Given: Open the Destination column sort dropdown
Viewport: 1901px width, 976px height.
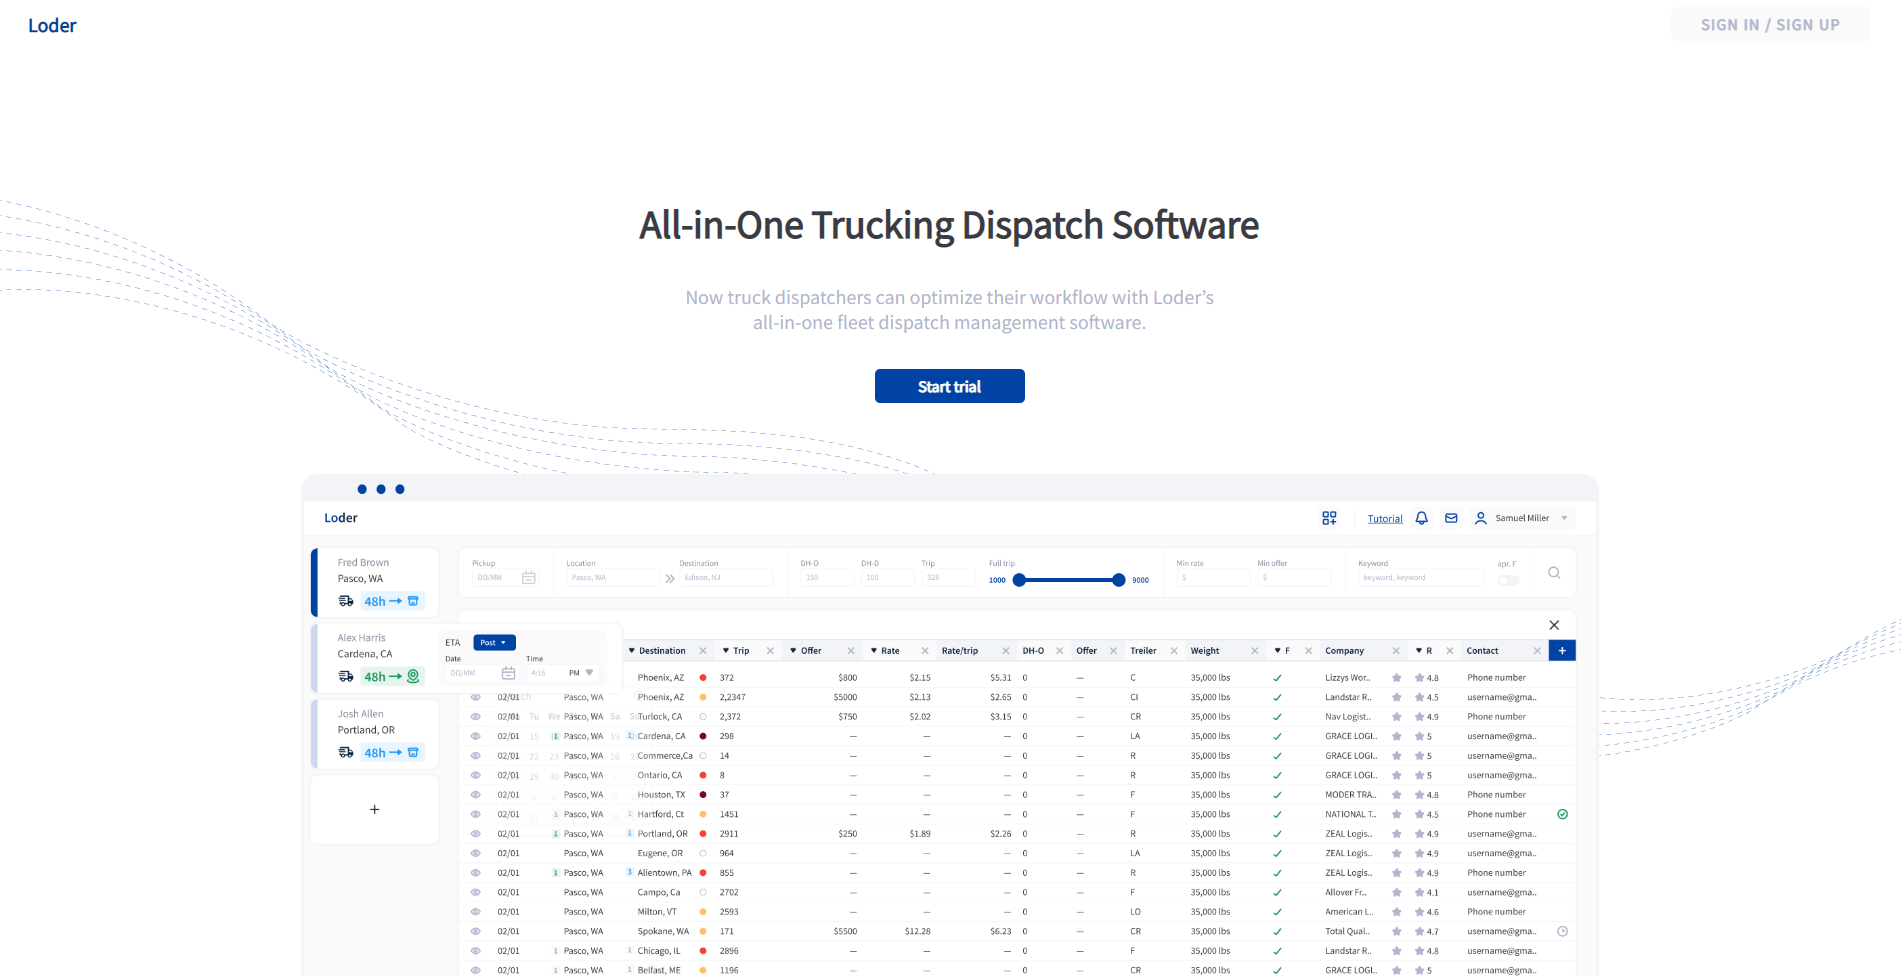Looking at the screenshot, I should [632, 651].
